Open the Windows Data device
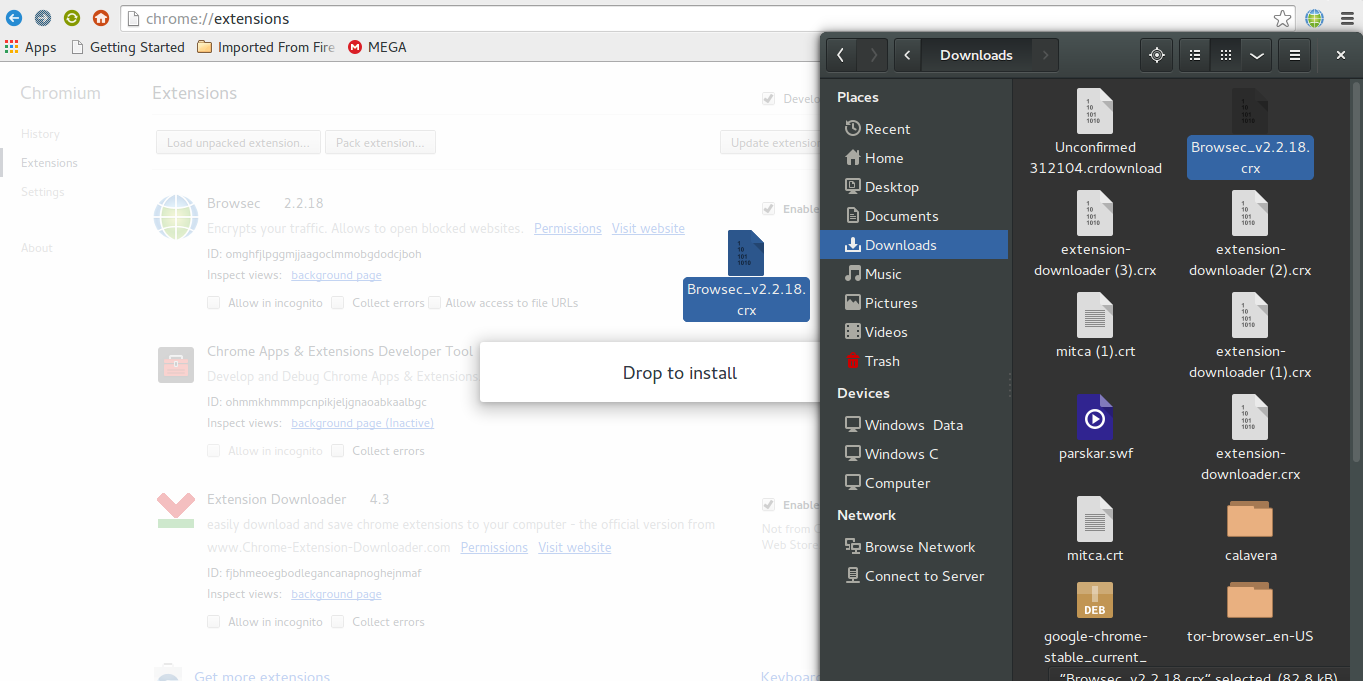Viewport: 1363px width, 681px height. click(914, 425)
